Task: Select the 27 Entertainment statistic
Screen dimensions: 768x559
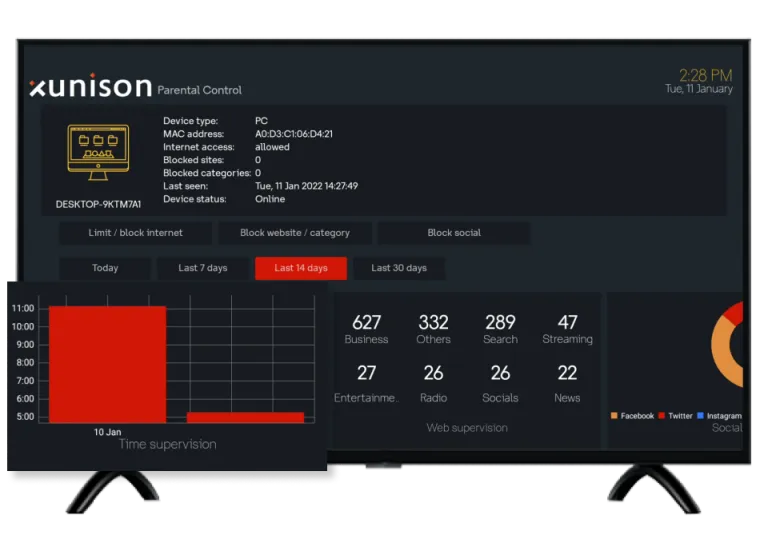Action: pos(366,384)
